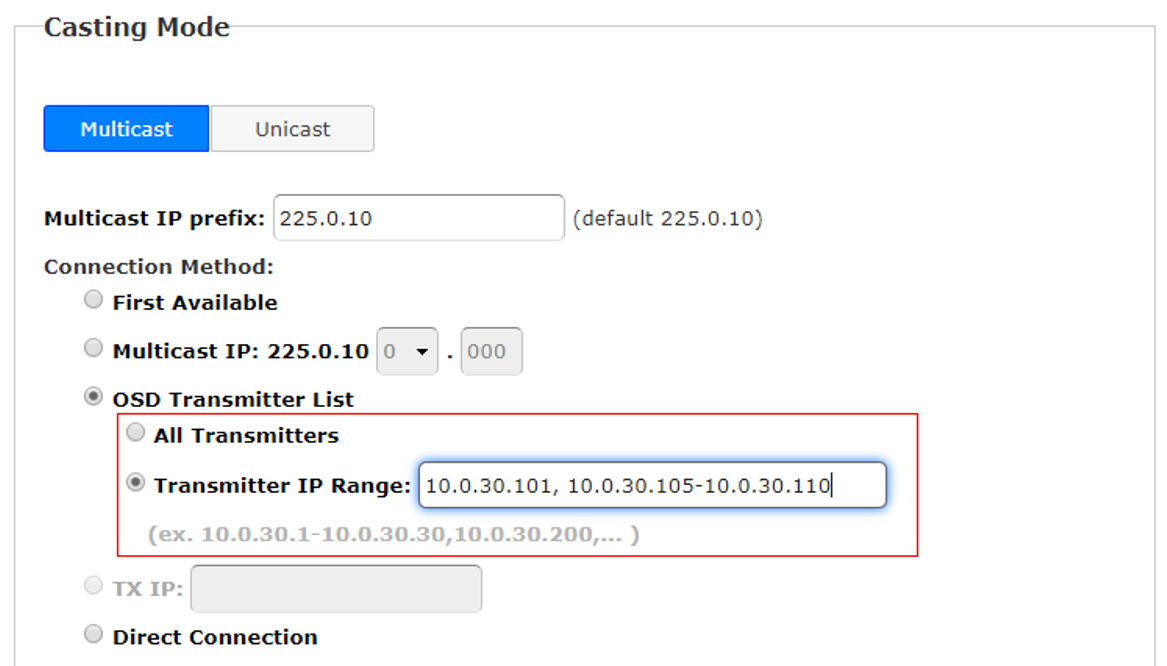Select the OSD Transmitter List radio button
Viewport: 1167px width, 666px height.
pyautogui.click(x=93, y=398)
